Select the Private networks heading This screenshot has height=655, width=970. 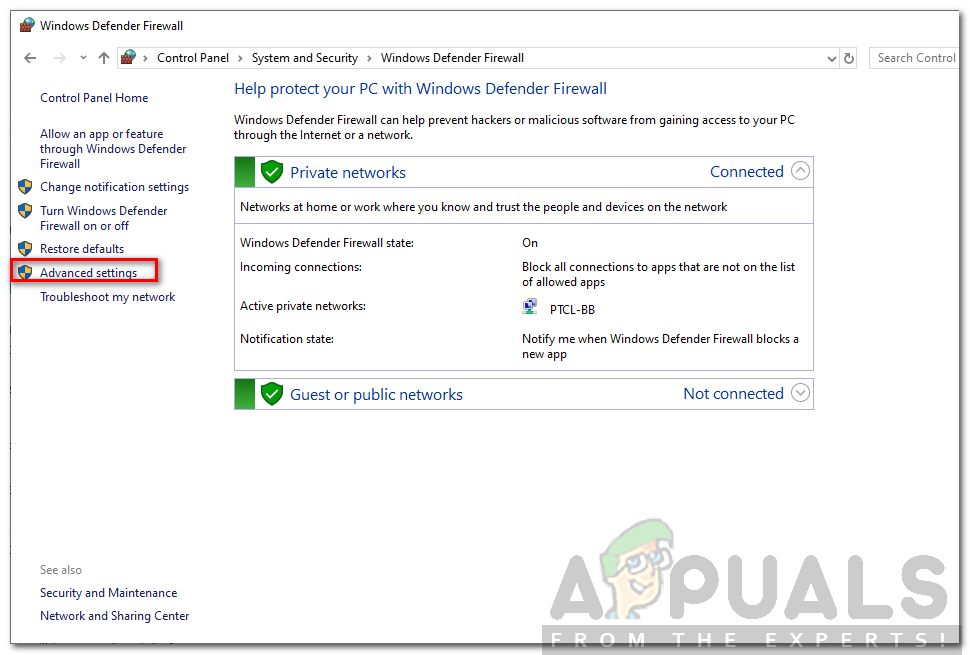pyautogui.click(x=348, y=173)
